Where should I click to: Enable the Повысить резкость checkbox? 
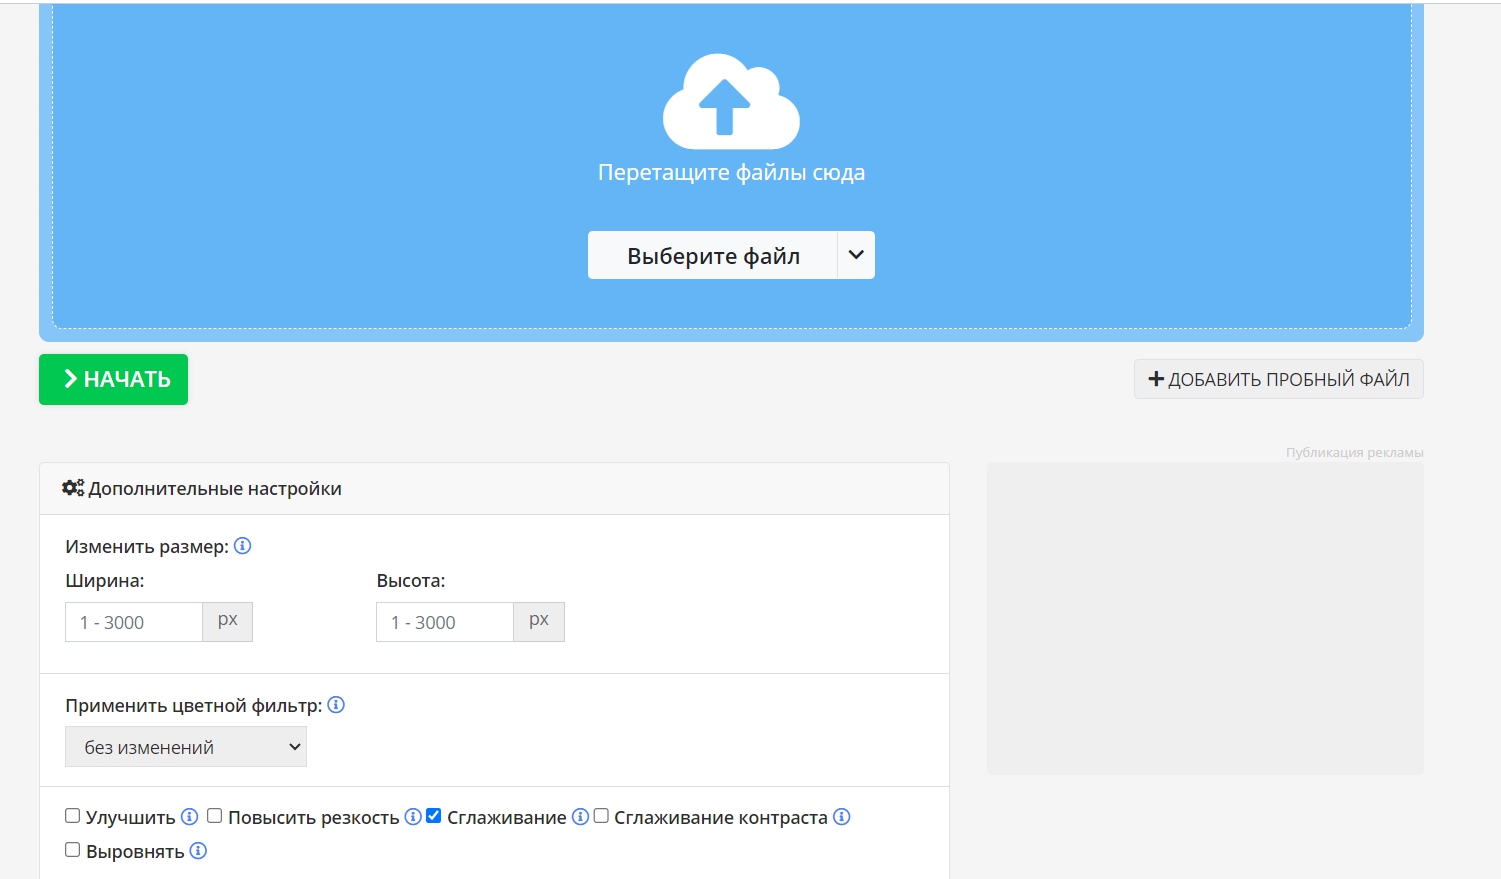coord(214,816)
